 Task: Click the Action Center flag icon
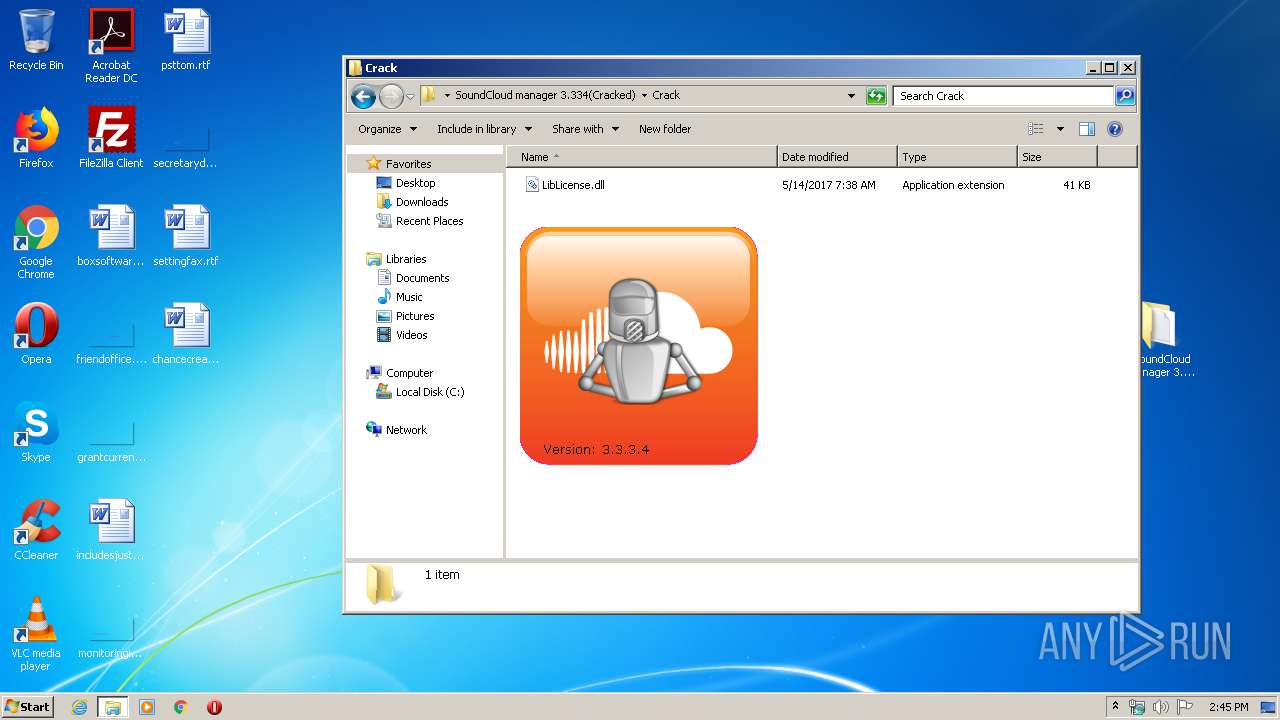1184,707
